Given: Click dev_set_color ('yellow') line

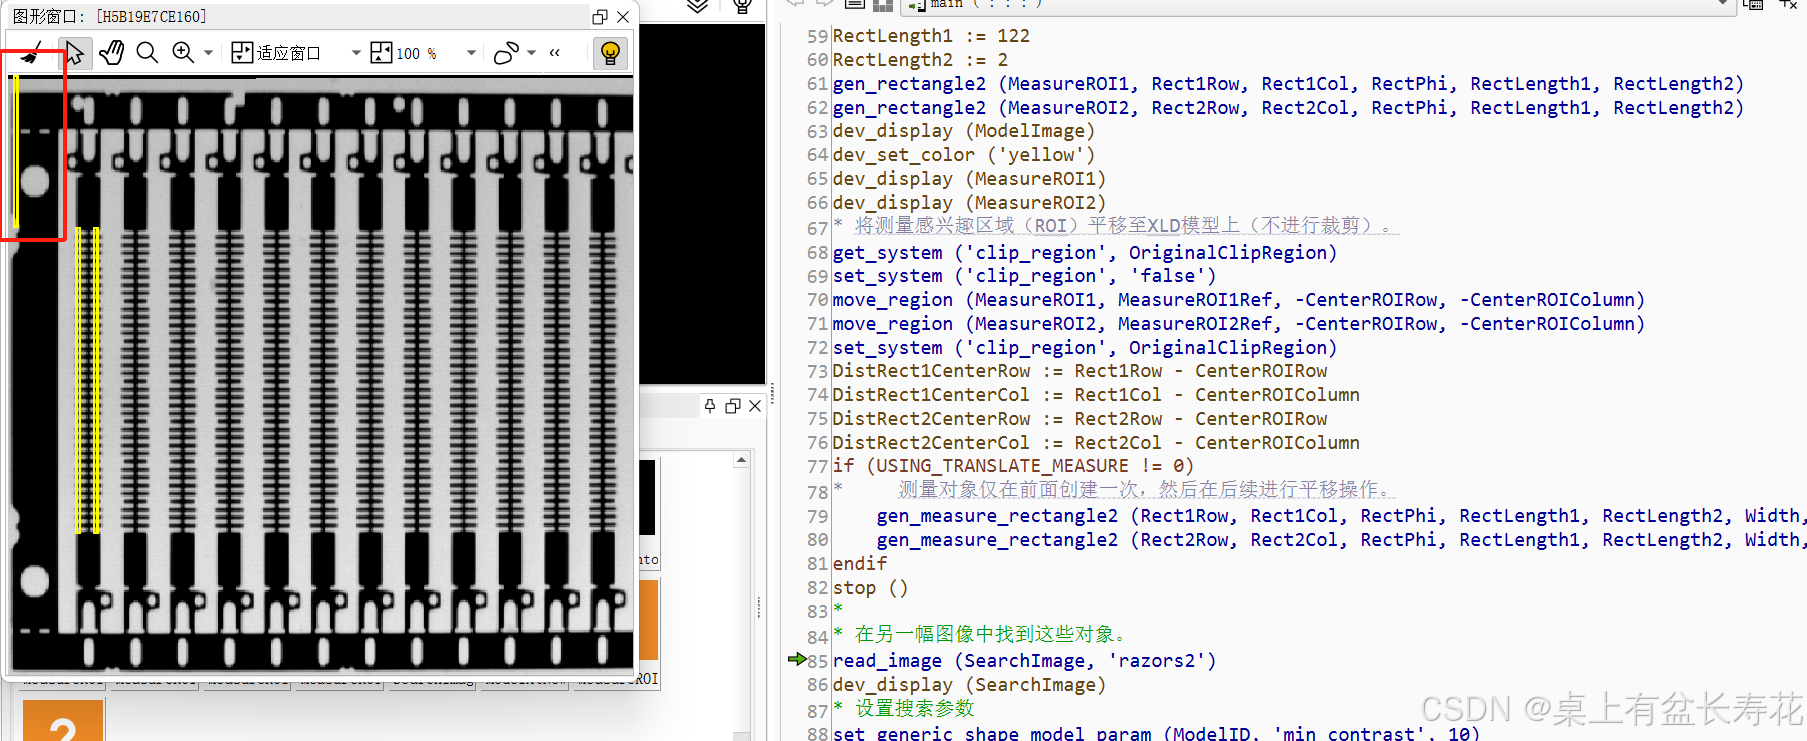Looking at the screenshot, I should pos(964,155).
